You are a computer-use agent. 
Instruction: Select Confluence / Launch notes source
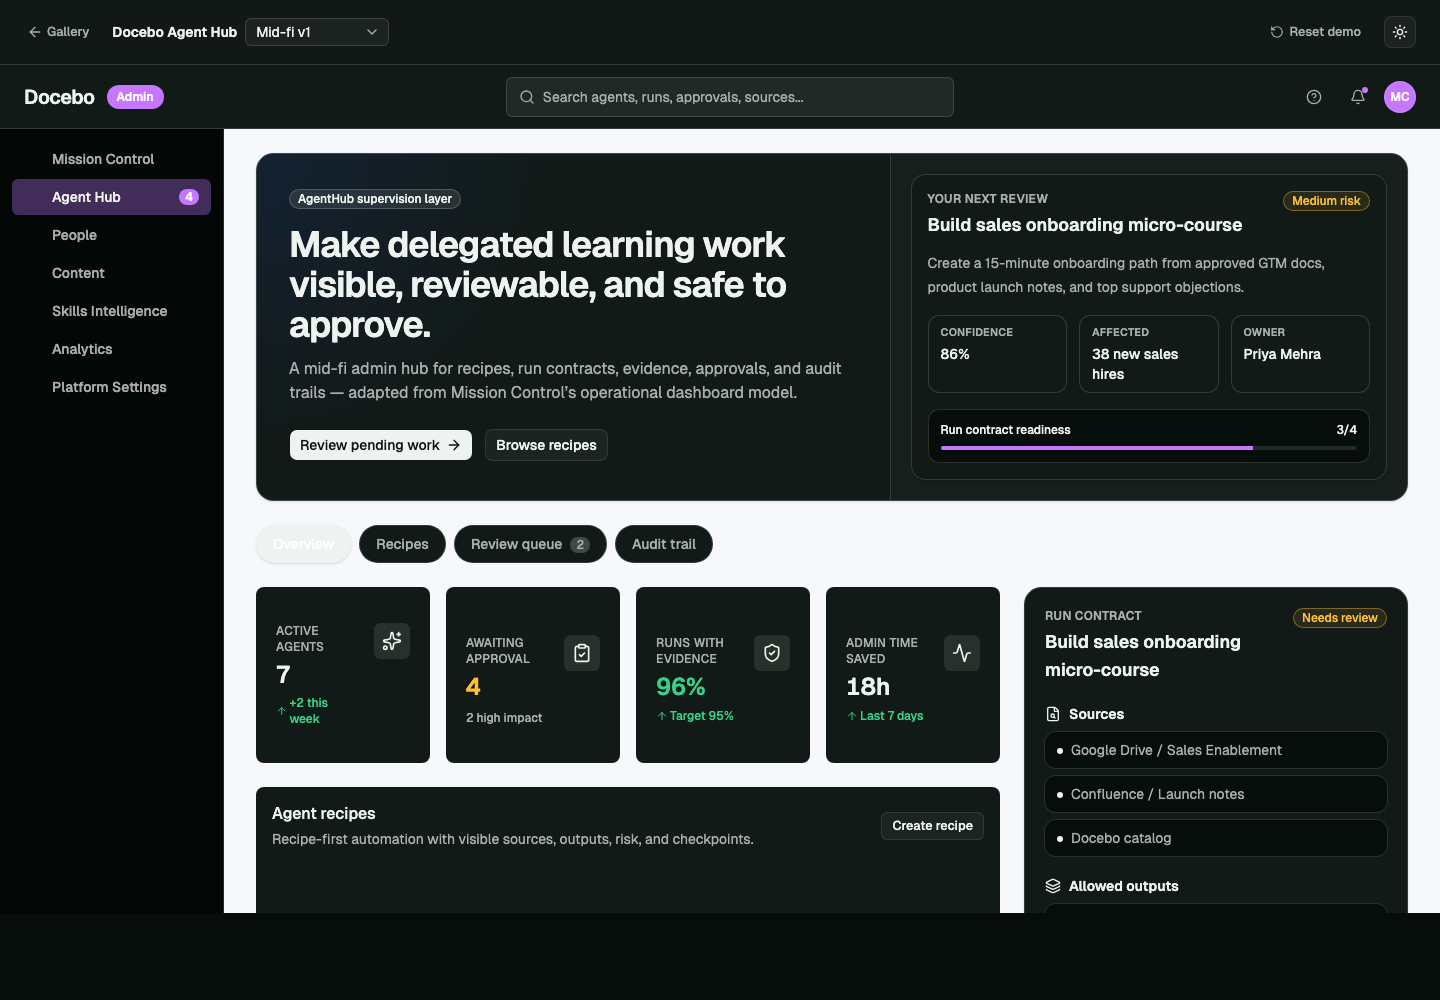(1216, 794)
